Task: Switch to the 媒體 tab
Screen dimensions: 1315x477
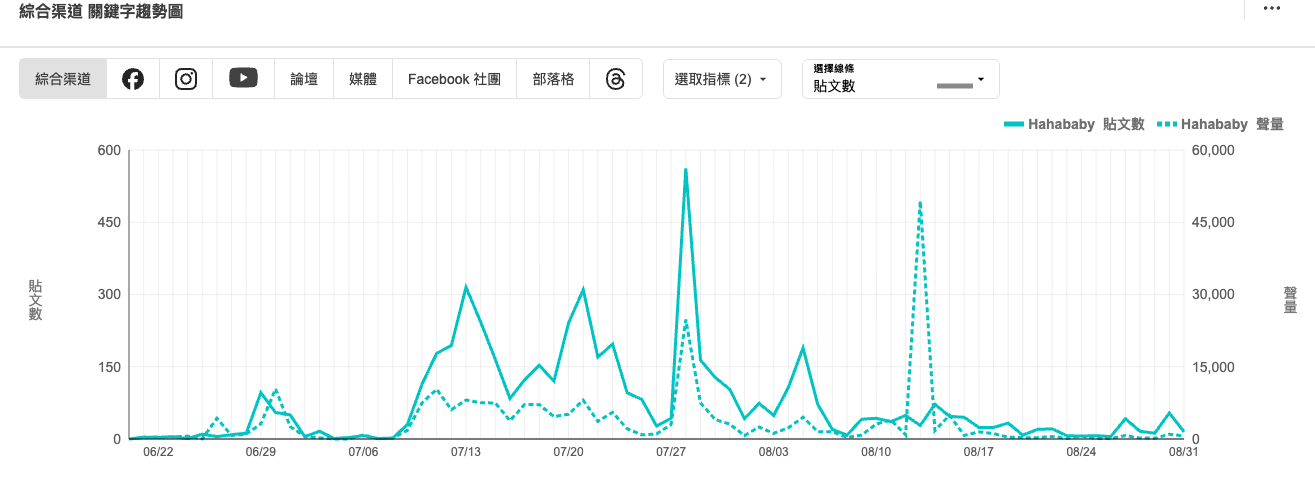Action: tap(363, 79)
